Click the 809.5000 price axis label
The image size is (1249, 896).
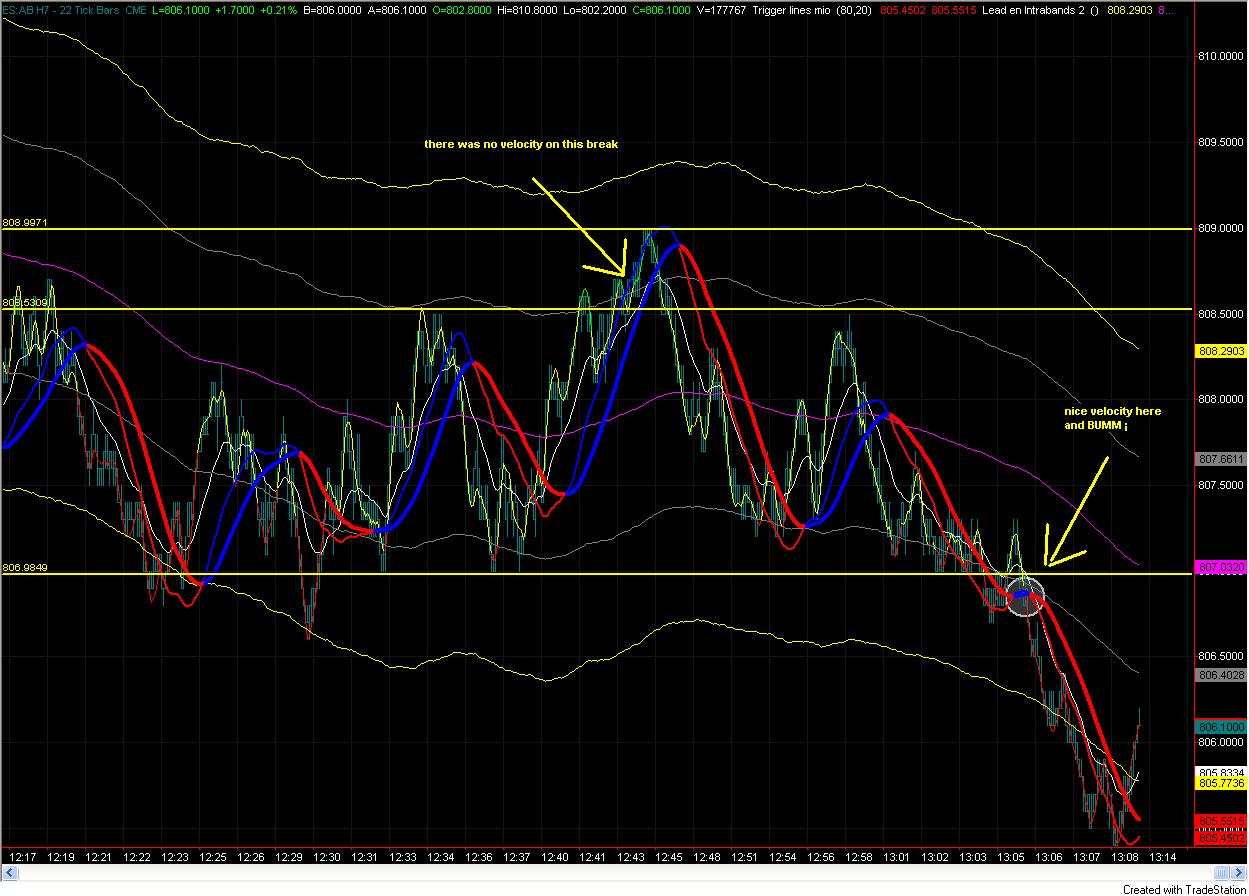pyautogui.click(x=1220, y=143)
